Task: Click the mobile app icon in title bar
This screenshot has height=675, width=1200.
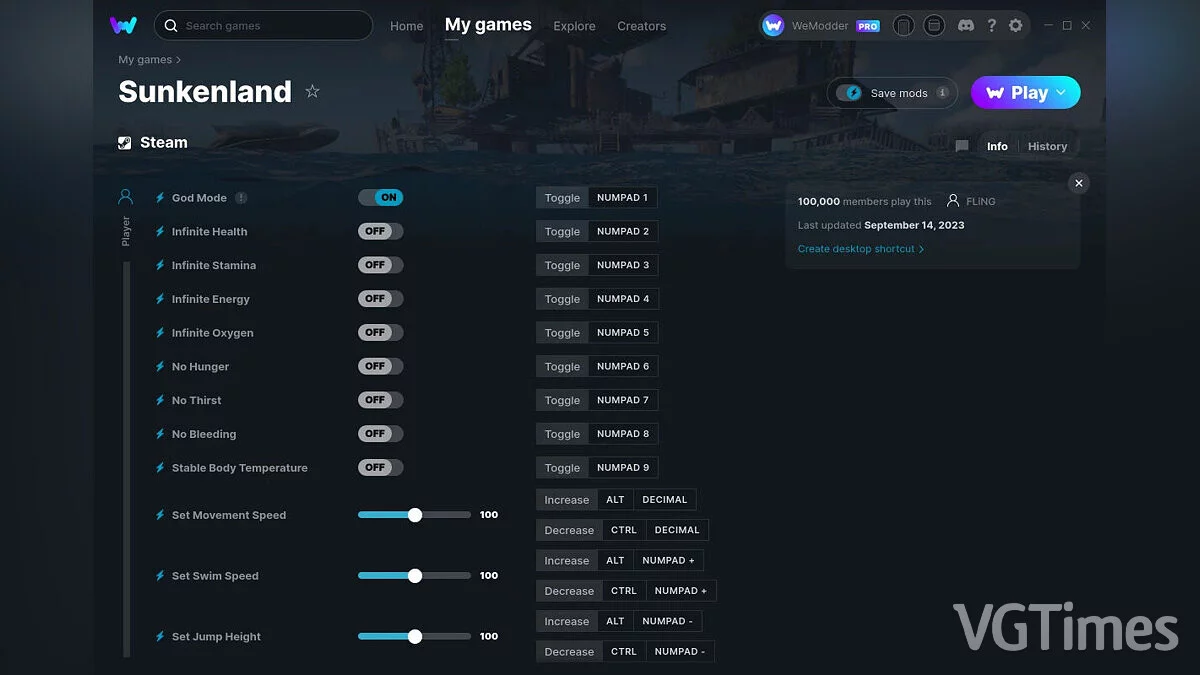Action: point(903,25)
